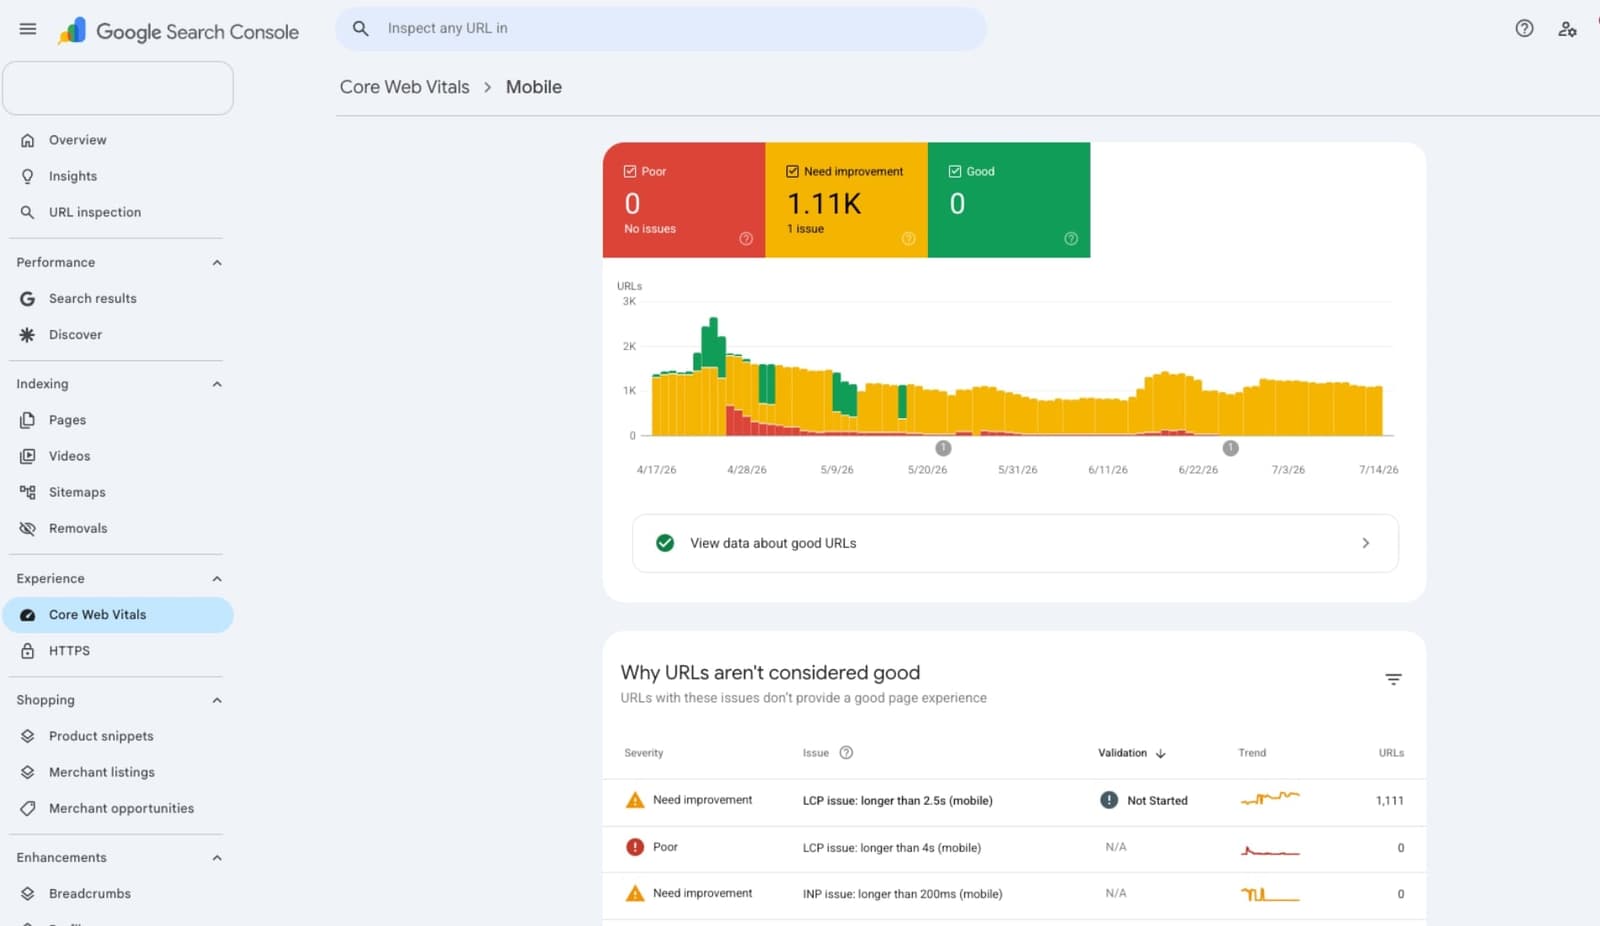The width and height of the screenshot is (1600, 926).
Task: Click the yellow Need improvement summary card
Action: tap(847, 200)
